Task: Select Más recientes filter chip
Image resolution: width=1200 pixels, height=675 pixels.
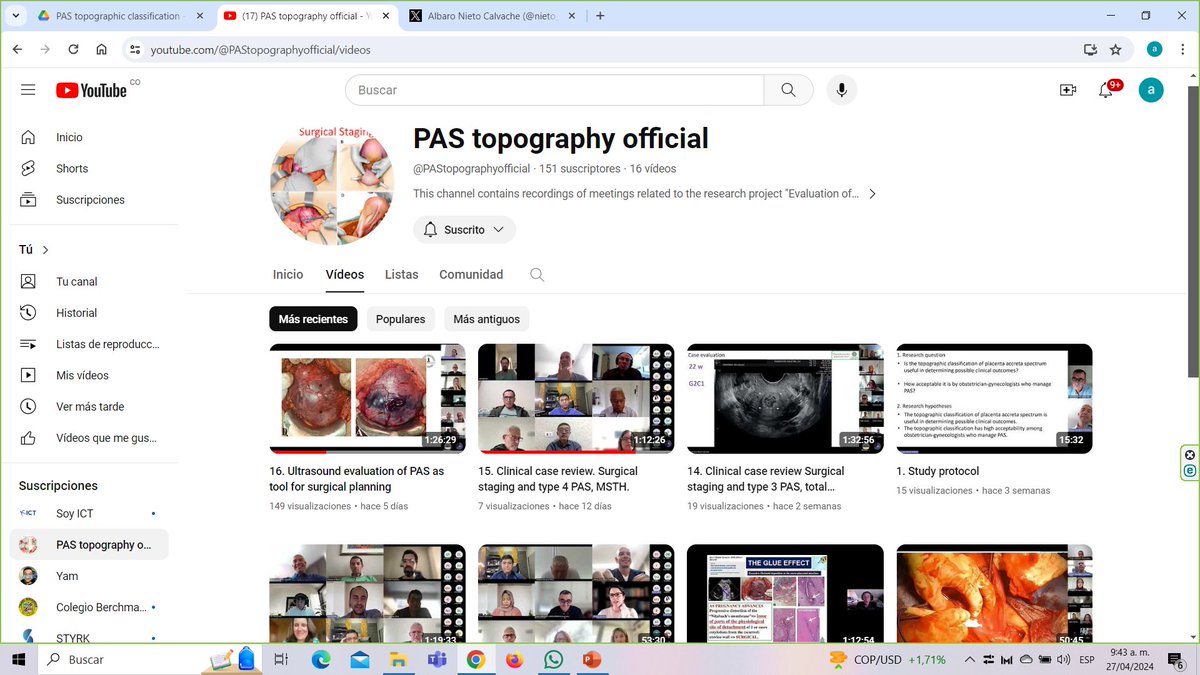Action: pos(313,319)
